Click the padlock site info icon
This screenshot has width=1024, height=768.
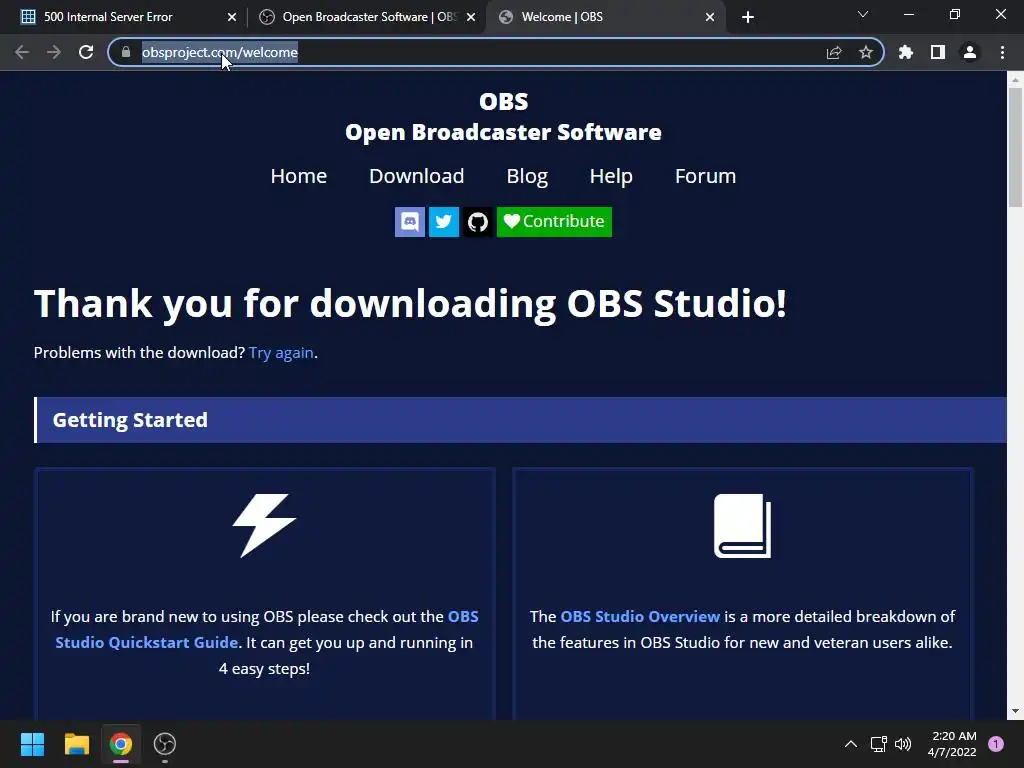point(126,52)
